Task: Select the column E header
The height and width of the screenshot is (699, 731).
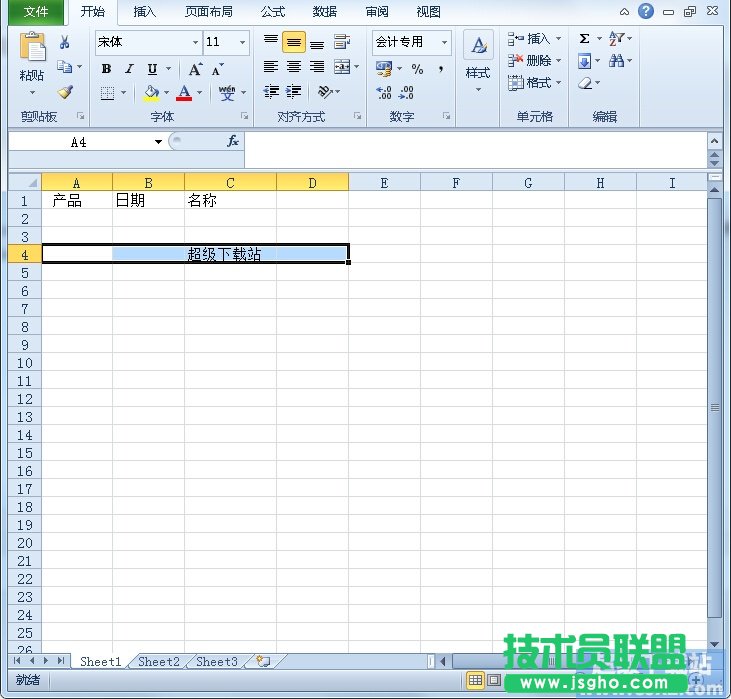Action: pyautogui.click(x=384, y=183)
